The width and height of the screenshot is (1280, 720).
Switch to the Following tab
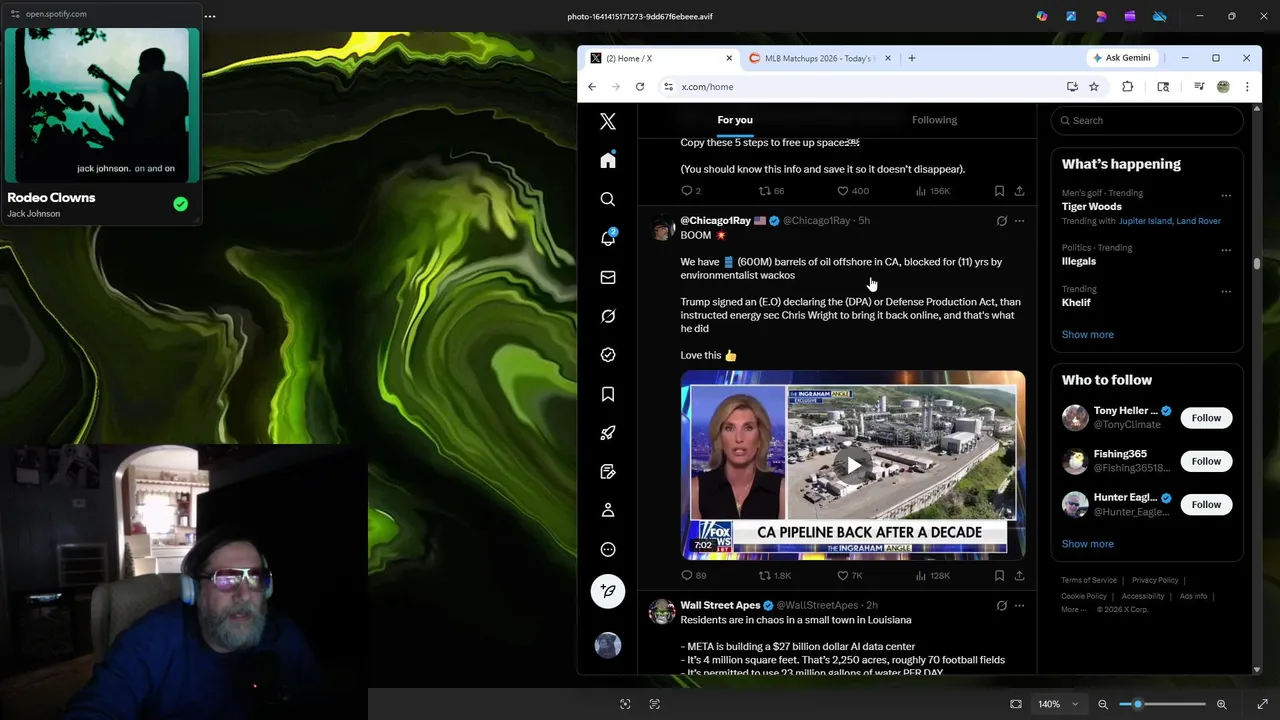click(934, 120)
